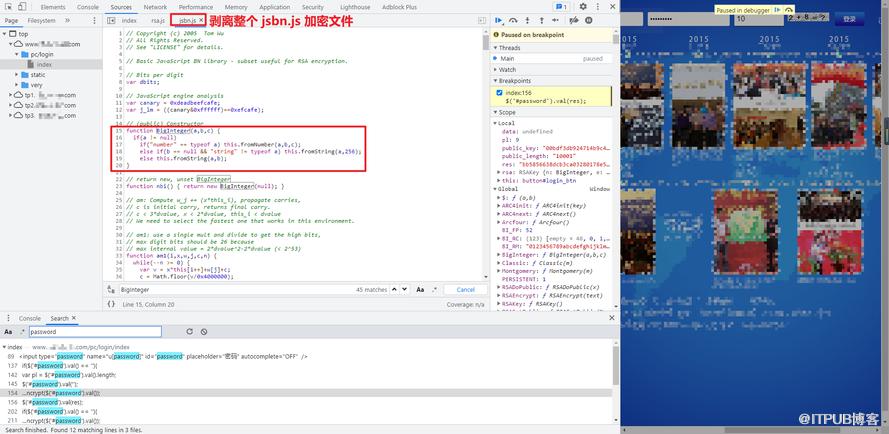Switch to the Network tab

[x=155, y=7]
